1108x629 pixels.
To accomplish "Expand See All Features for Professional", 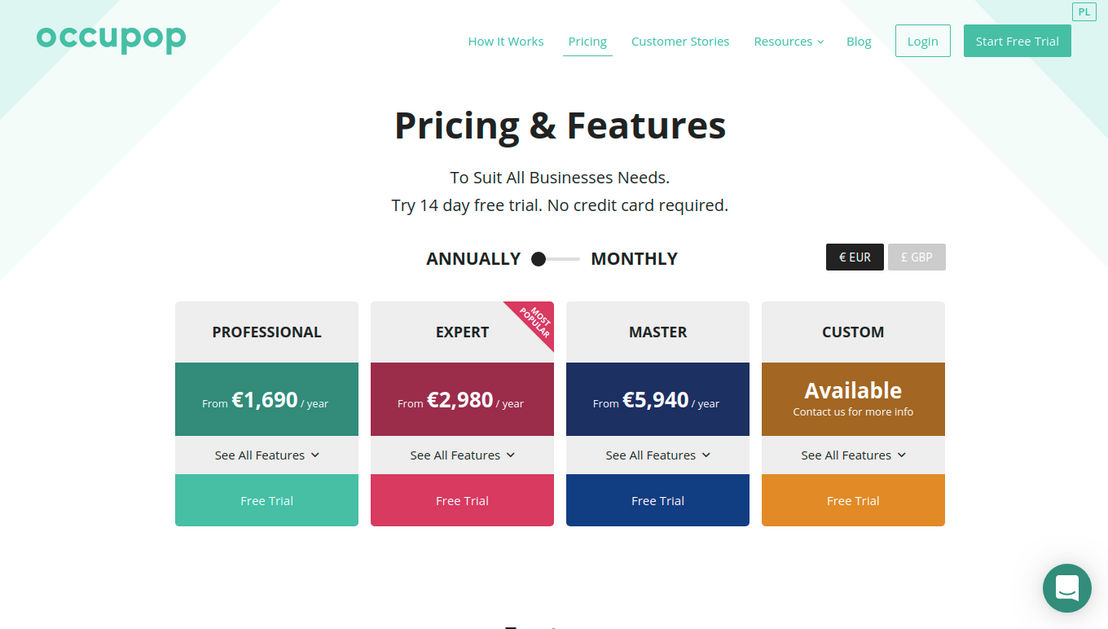I will (266, 455).
